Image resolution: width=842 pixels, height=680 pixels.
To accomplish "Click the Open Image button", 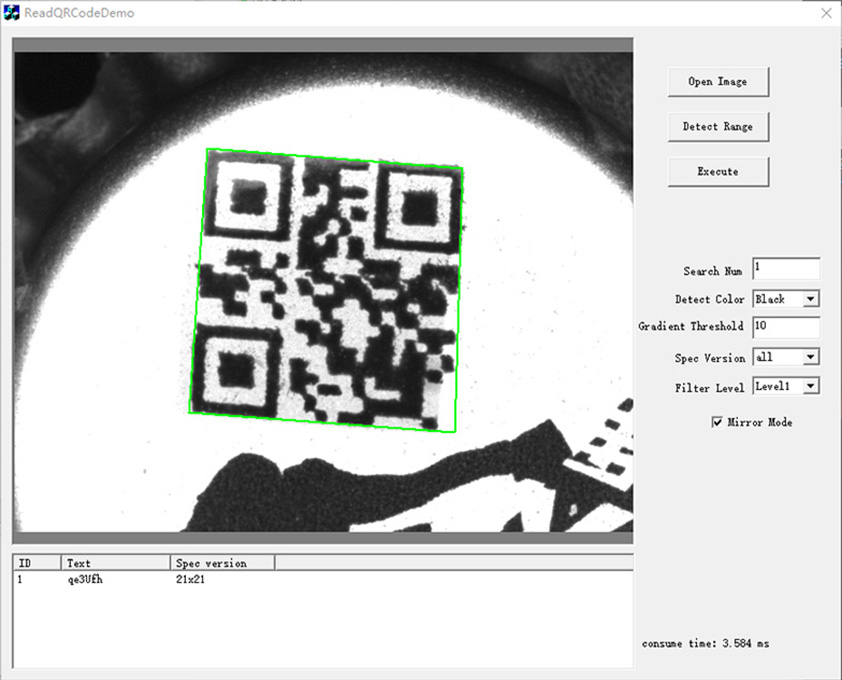I will [x=717, y=81].
